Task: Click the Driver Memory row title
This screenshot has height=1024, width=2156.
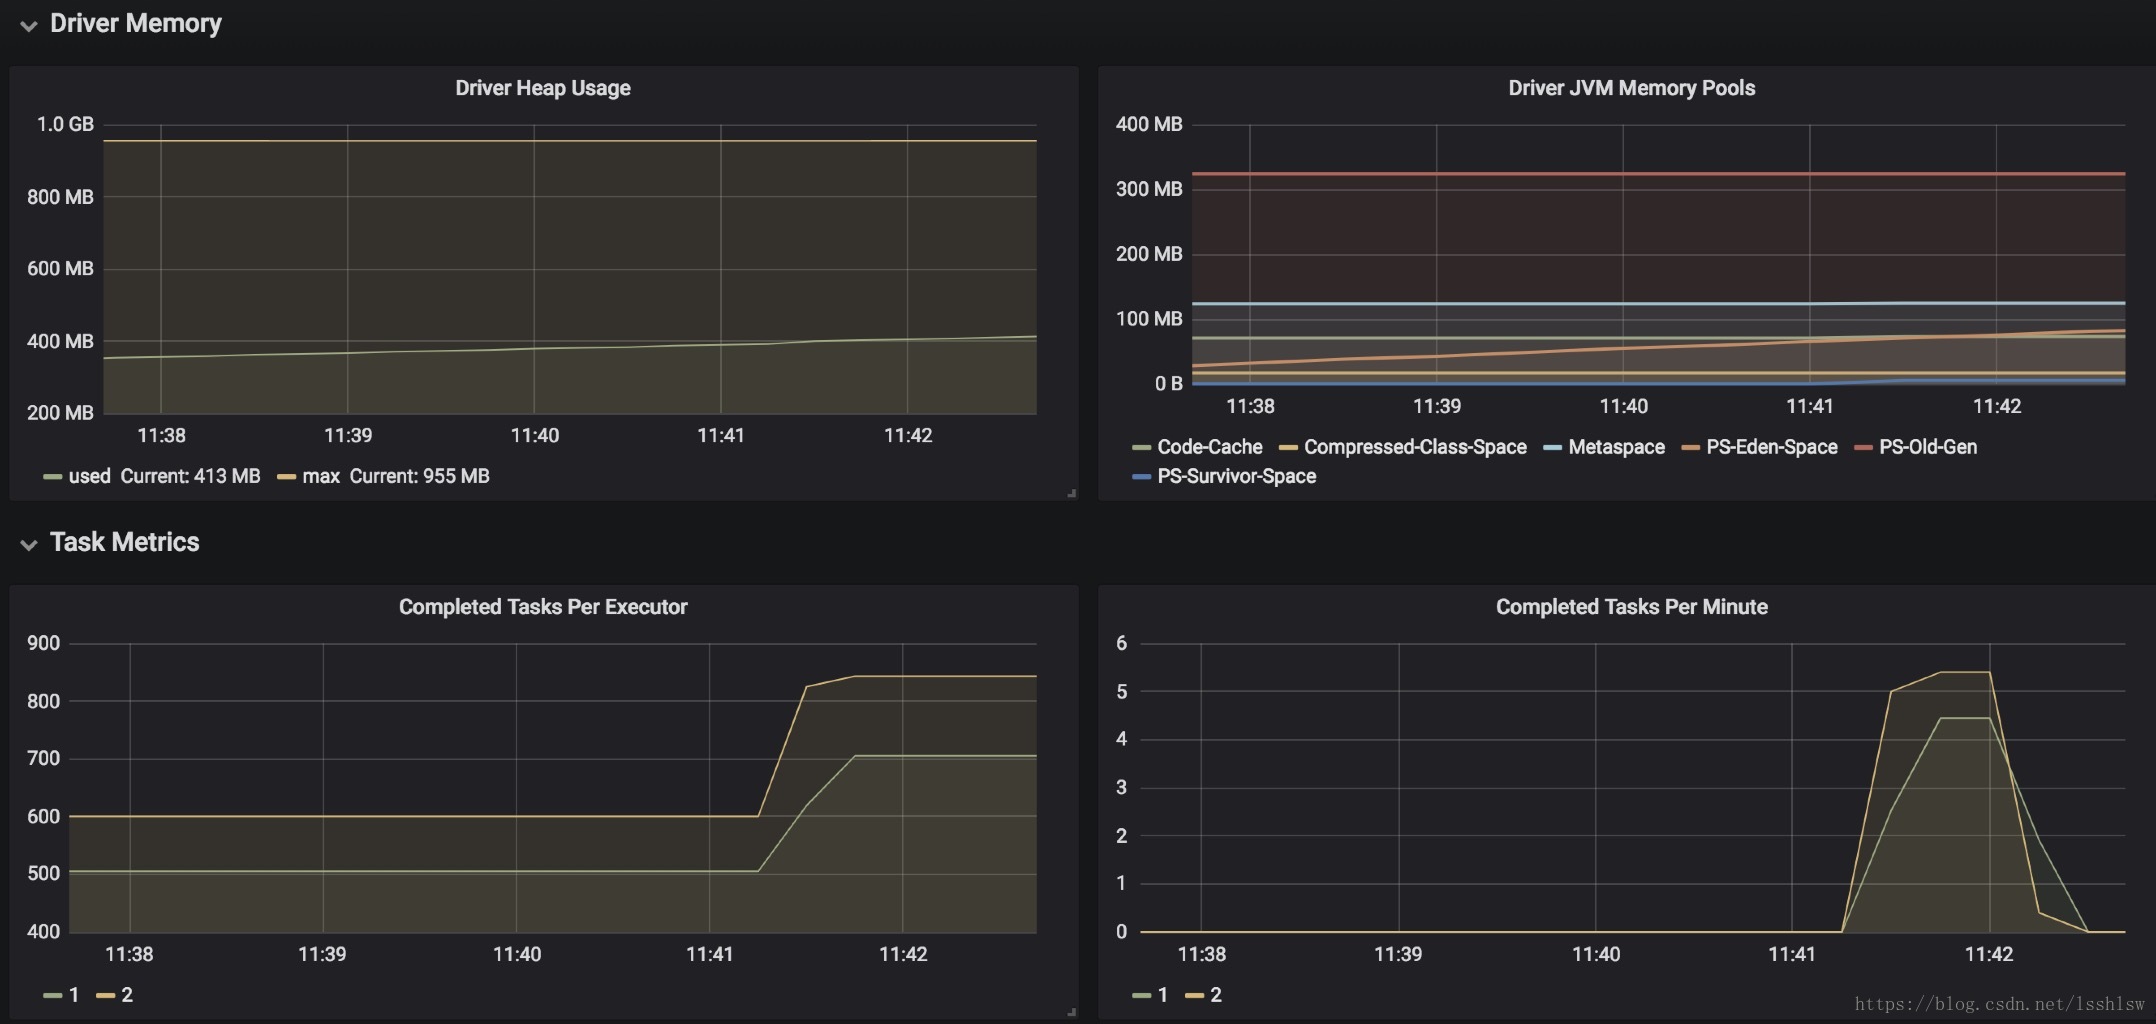Action: pos(136,23)
